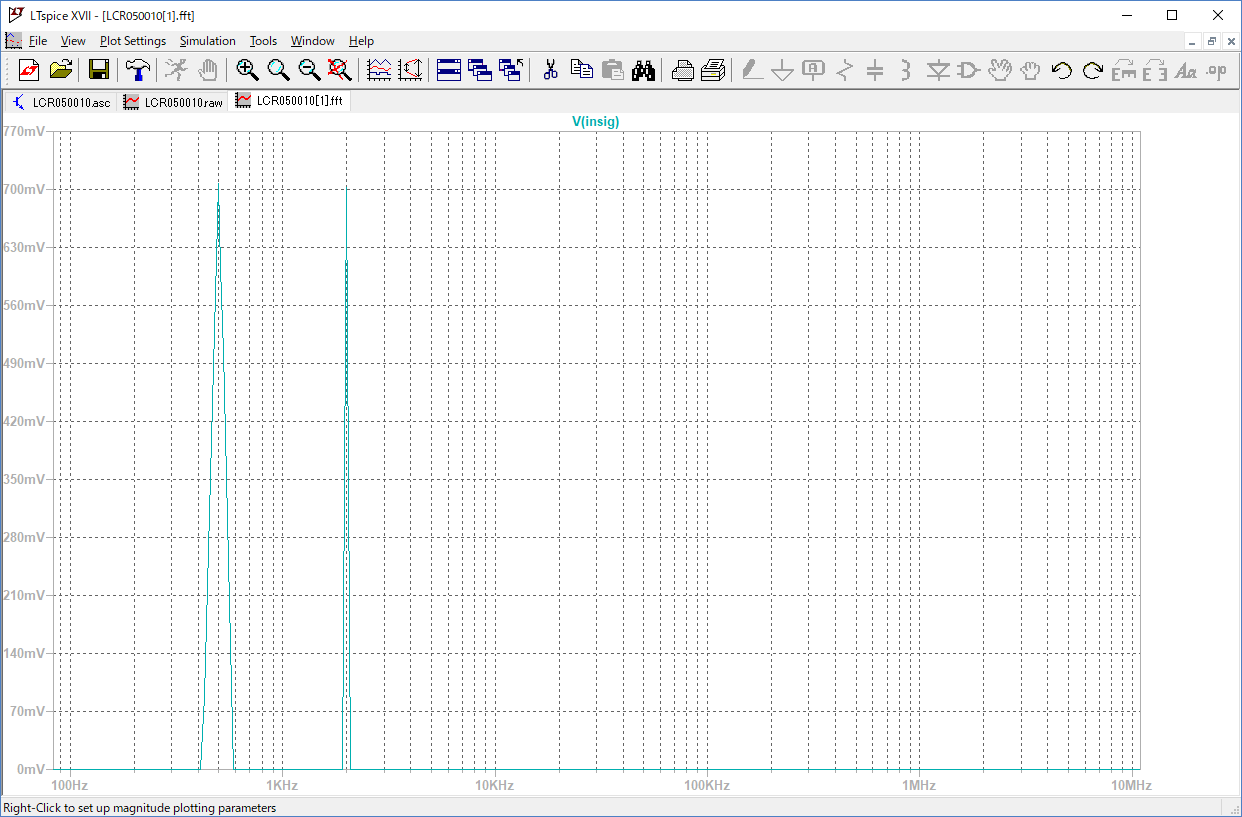Switch to the LCR050010.asc schematic tab
Viewport: 1242px width, 817px height.
pos(61,102)
